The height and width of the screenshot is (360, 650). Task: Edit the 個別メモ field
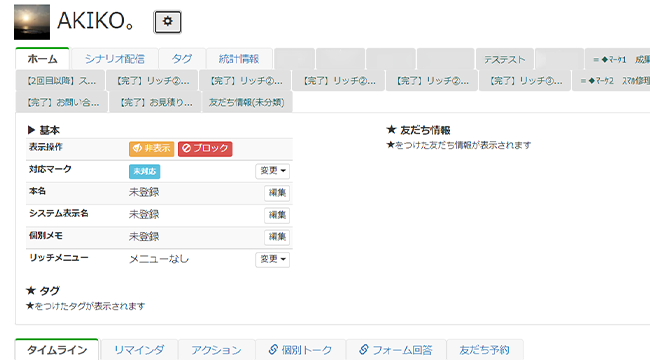click(277, 237)
